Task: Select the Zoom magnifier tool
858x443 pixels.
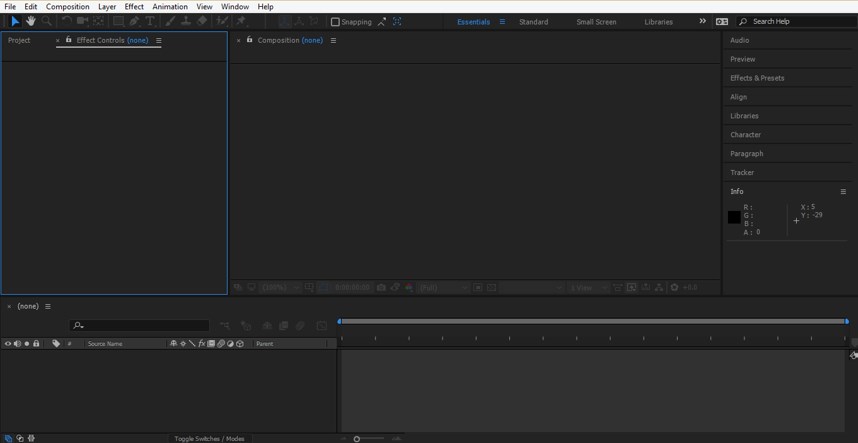Action: click(x=47, y=21)
